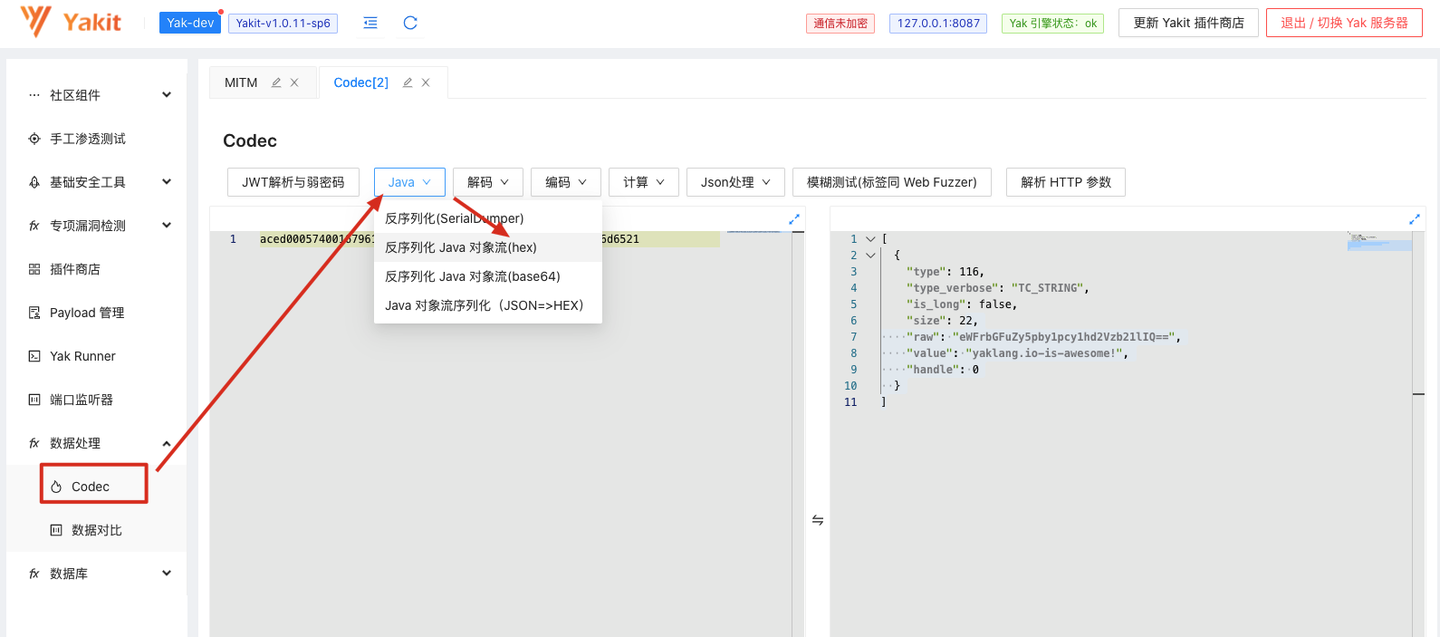Screen dimensions: 1440x637
Task: Click the "raw" base64 value line
Action: tap(1044, 337)
